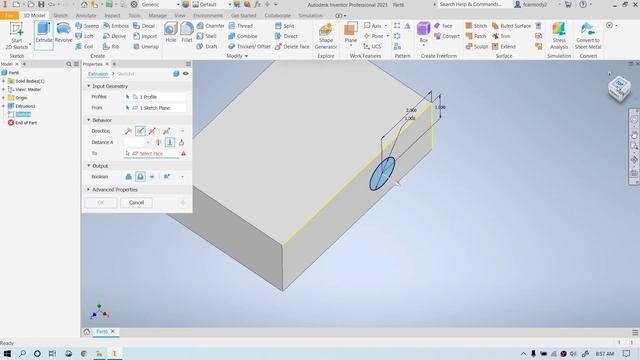The width and height of the screenshot is (640, 360).
Task: Open the freeform Box tool
Action: (424, 33)
